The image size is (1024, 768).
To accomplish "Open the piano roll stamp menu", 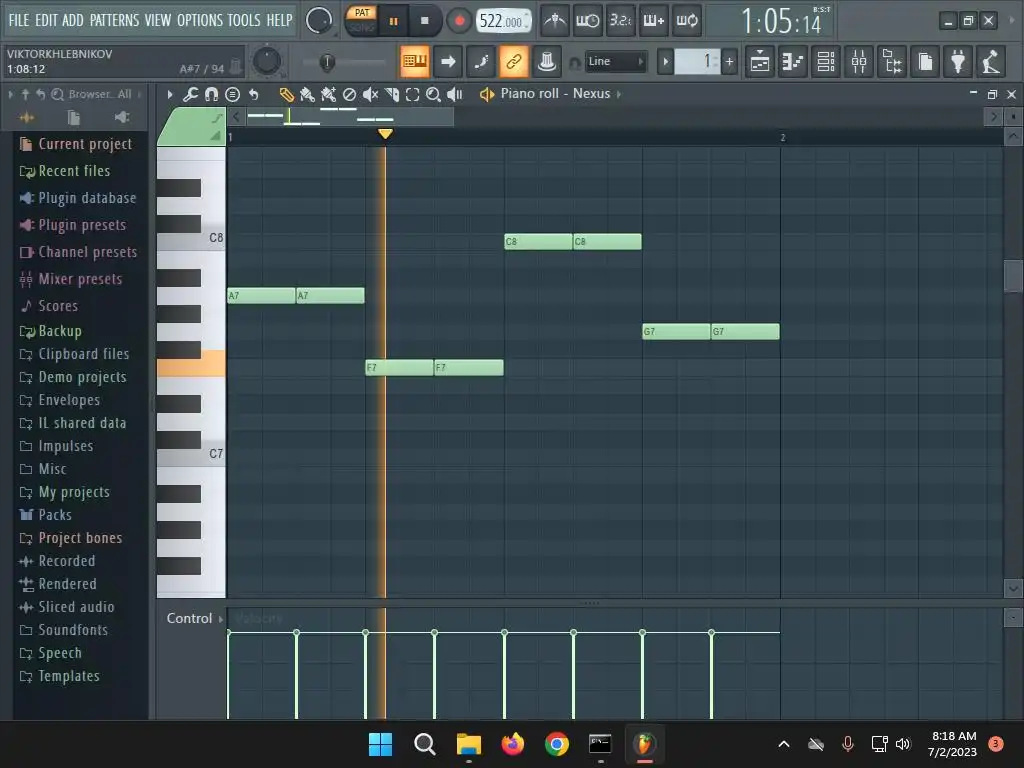I will pos(232,95).
